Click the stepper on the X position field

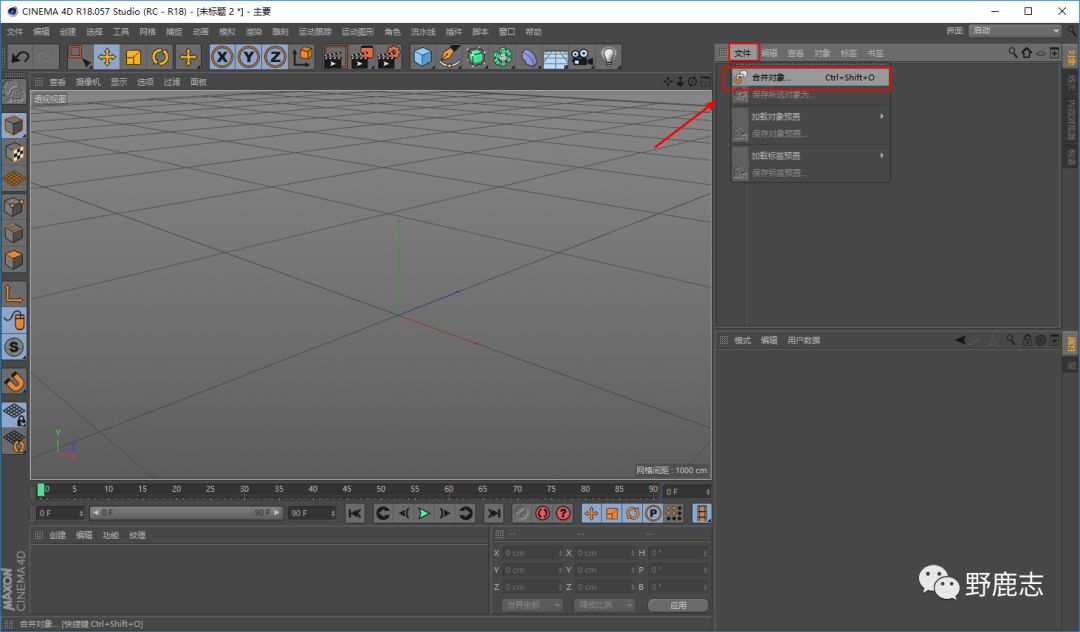pos(560,553)
